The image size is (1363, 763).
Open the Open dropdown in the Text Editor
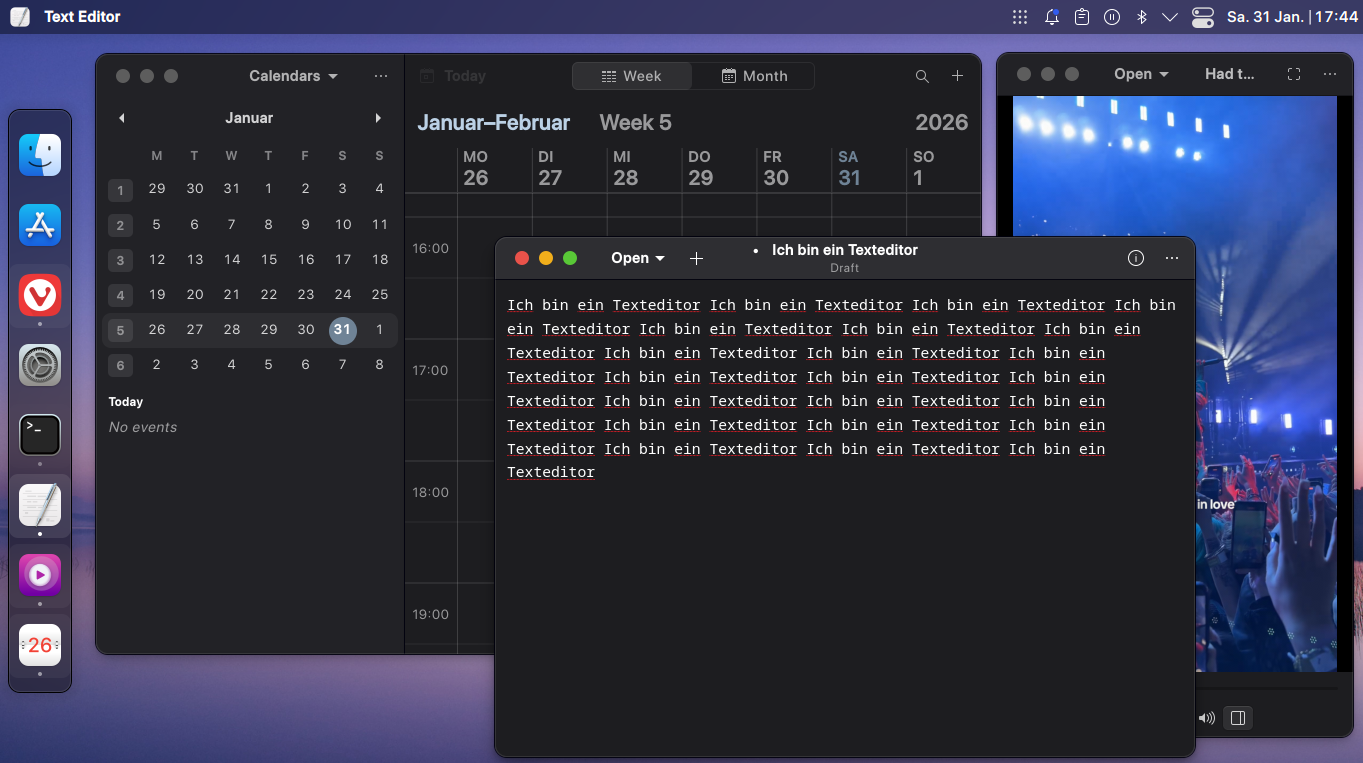[637, 257]
